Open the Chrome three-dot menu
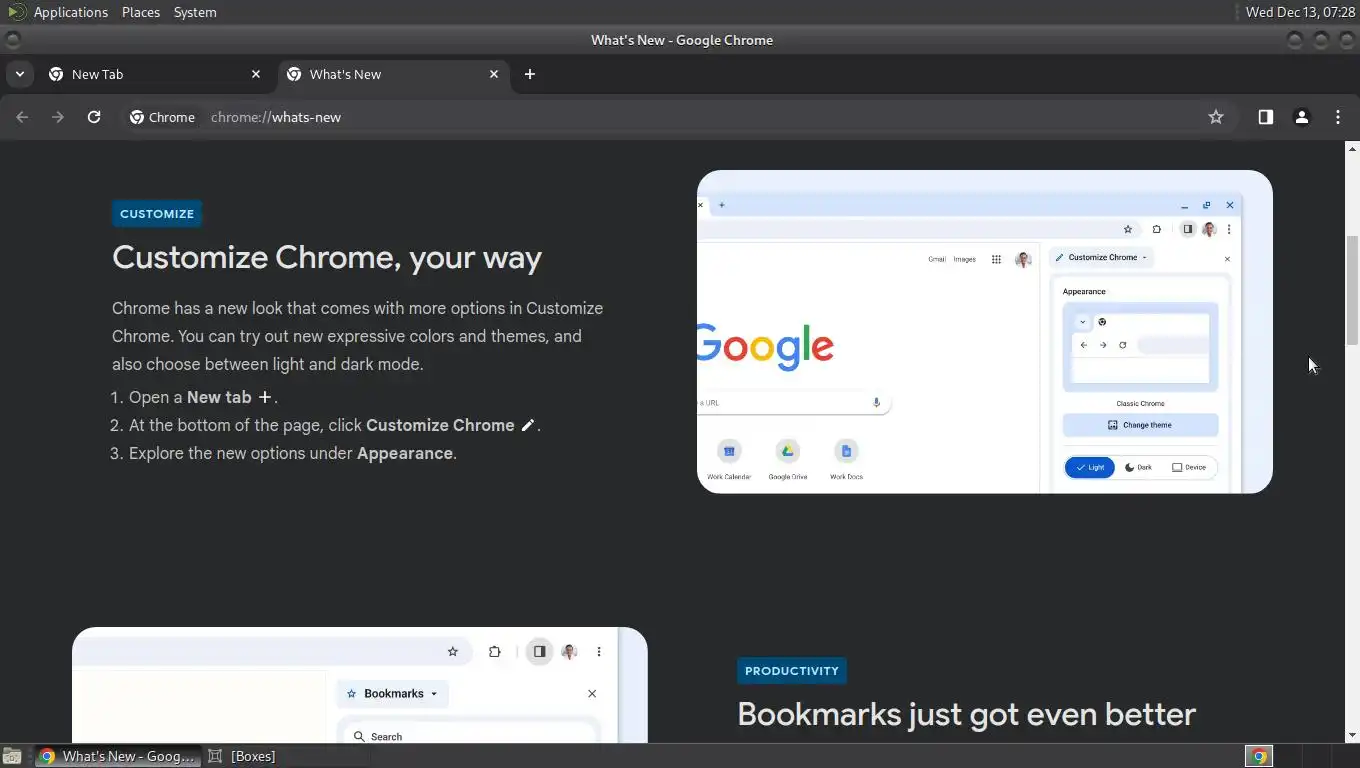This screenshot has width=1360, height=768. point(1338,117)
